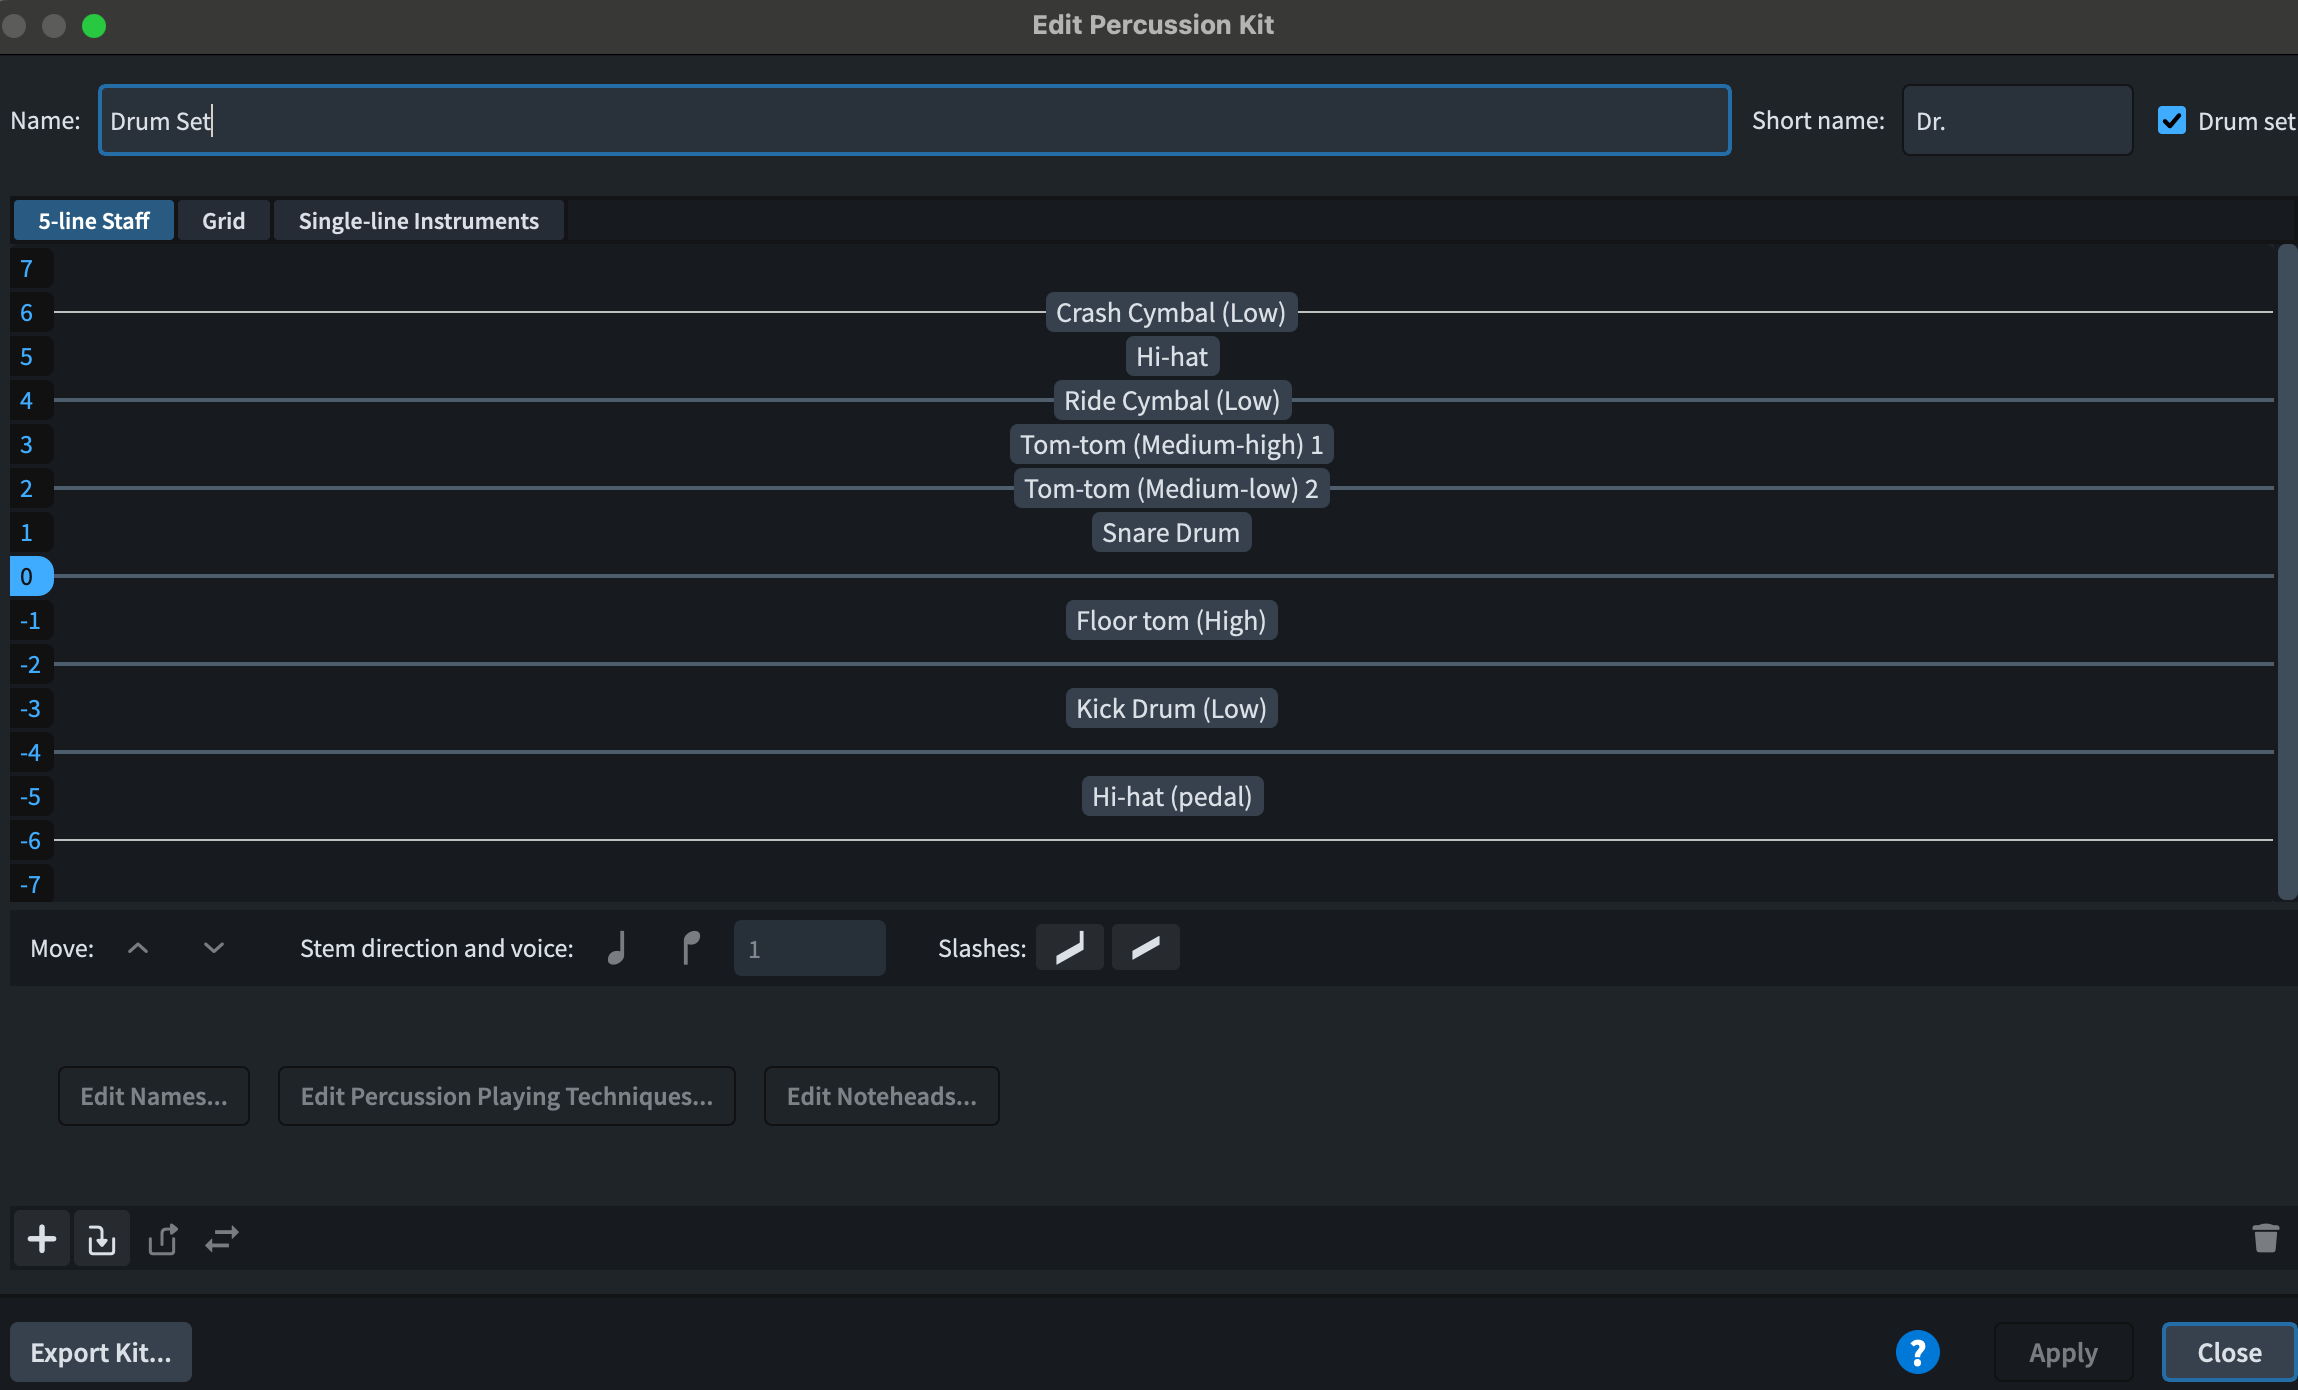Select stem-down note icon
Viewport: 2298px width, 1390px height.
click(690, 947)
